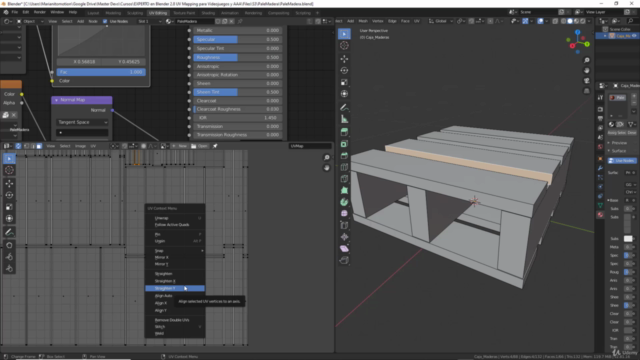Select the Cursor tool in the UV editor toolbar
The image size is (640, 360).
pyautogui.click(x=9, y=170)
